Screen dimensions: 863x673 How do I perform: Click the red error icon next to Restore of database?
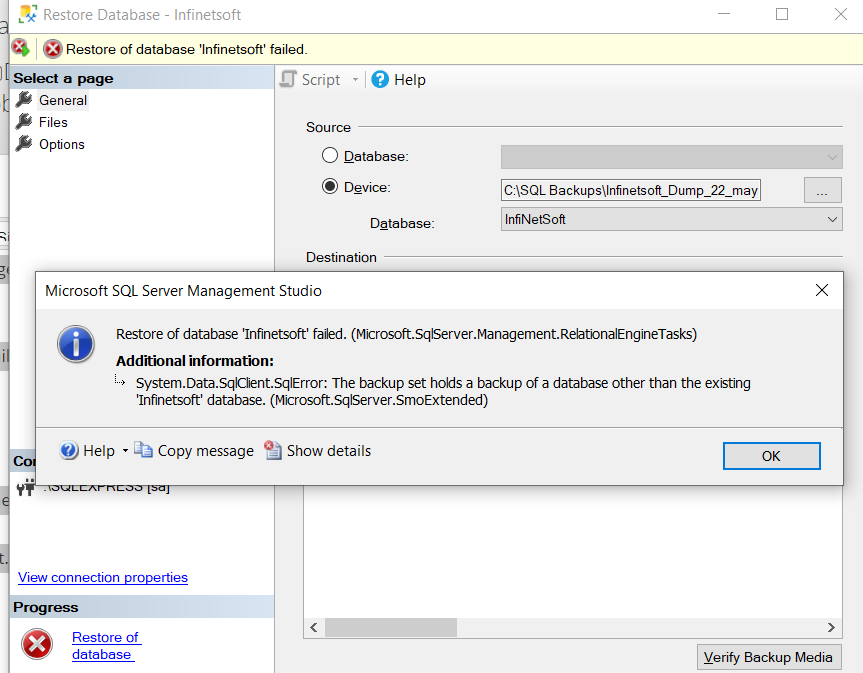[36, 644]
